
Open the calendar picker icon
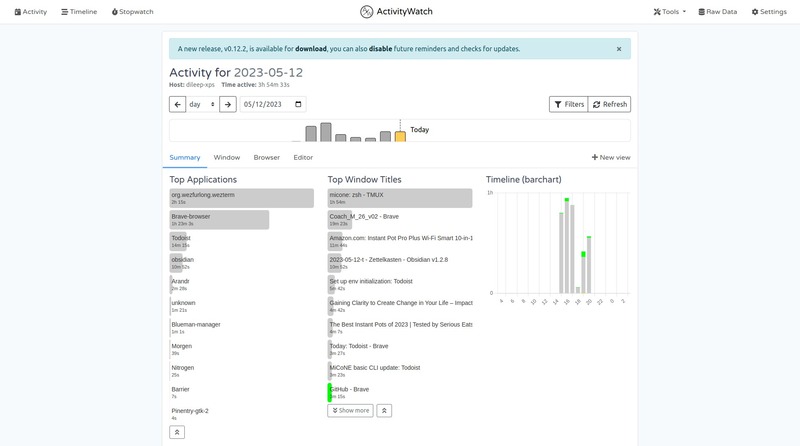298,104
